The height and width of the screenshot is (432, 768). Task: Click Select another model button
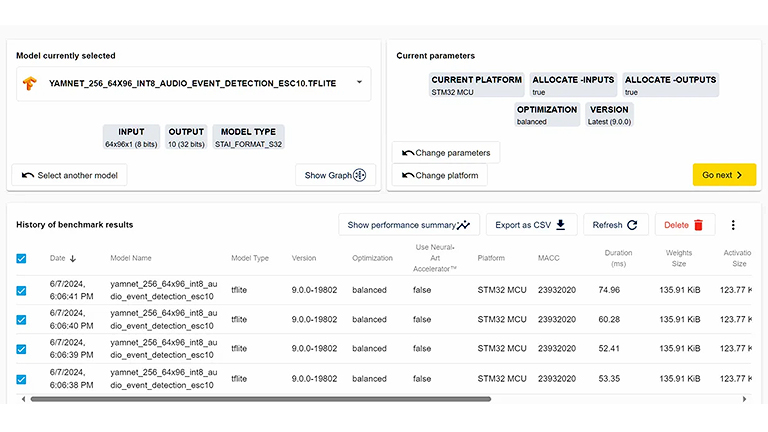[69, 175]
